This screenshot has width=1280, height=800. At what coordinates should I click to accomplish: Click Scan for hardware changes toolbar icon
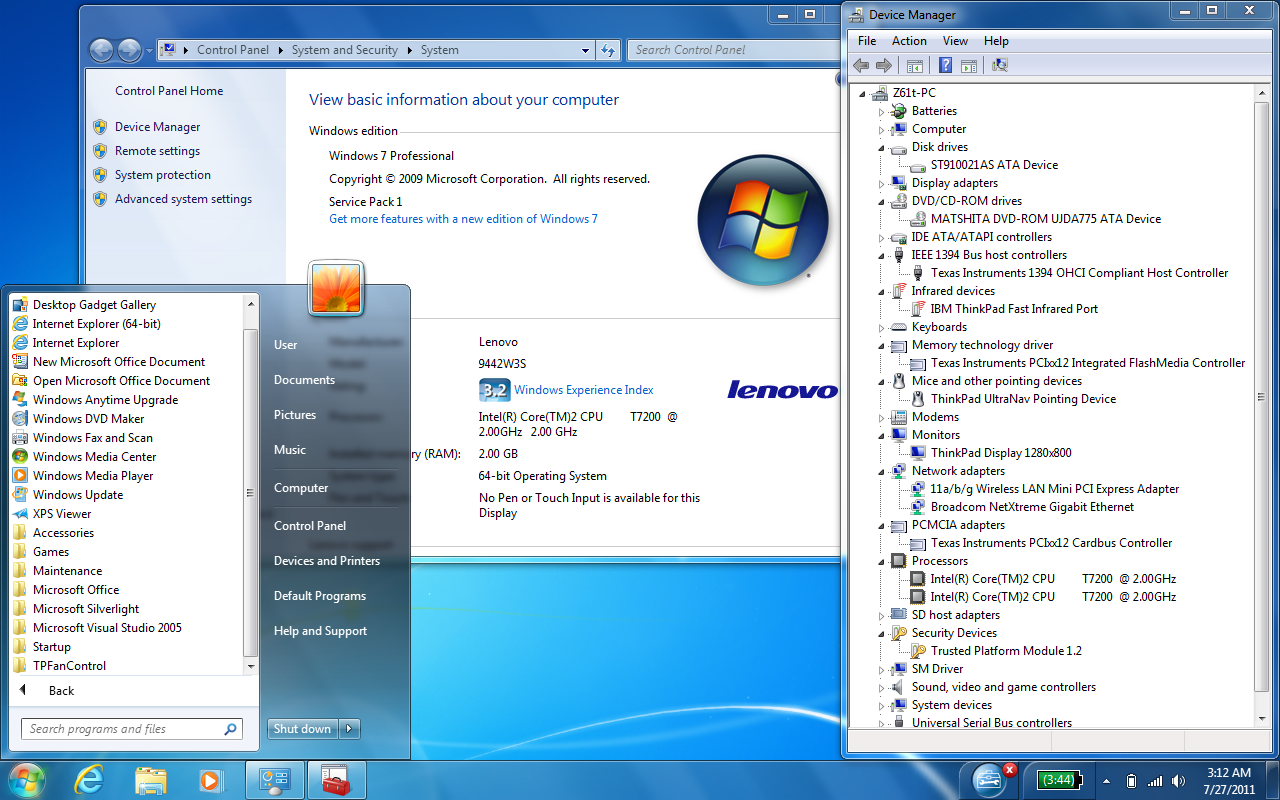click(x=999, y=66)
